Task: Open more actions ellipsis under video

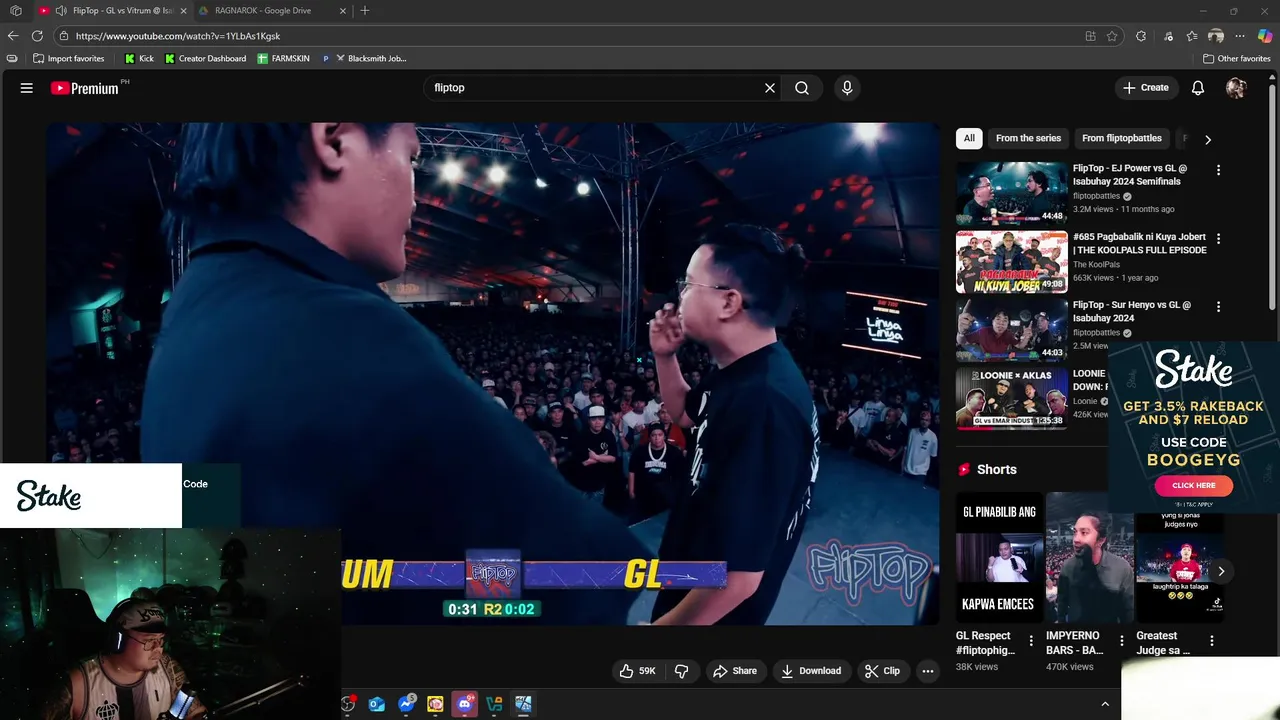Action: (x=928, y=671)
